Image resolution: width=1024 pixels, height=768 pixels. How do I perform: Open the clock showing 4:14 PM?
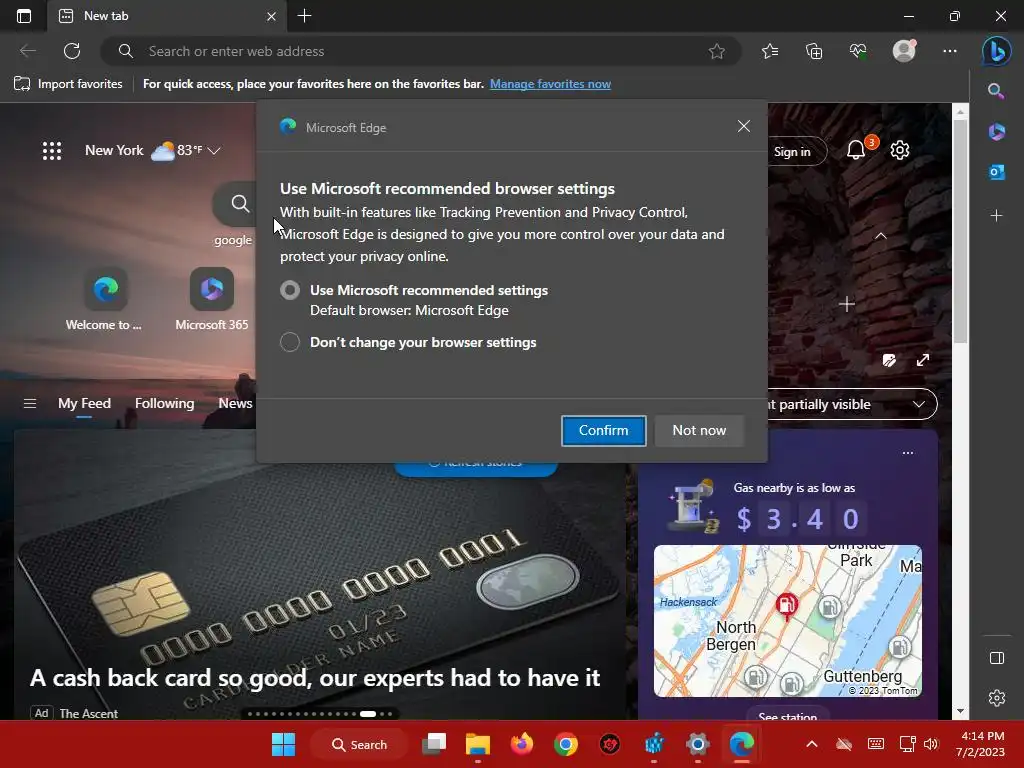click(x=980, y=744)
